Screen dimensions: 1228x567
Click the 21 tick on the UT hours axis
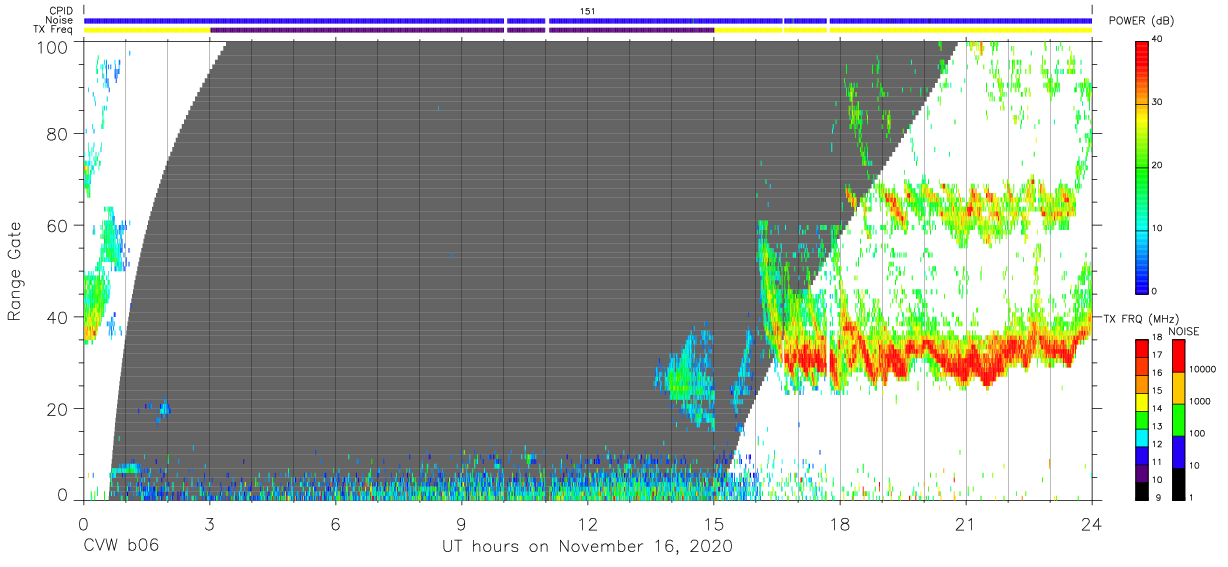(x=965, y=523)
